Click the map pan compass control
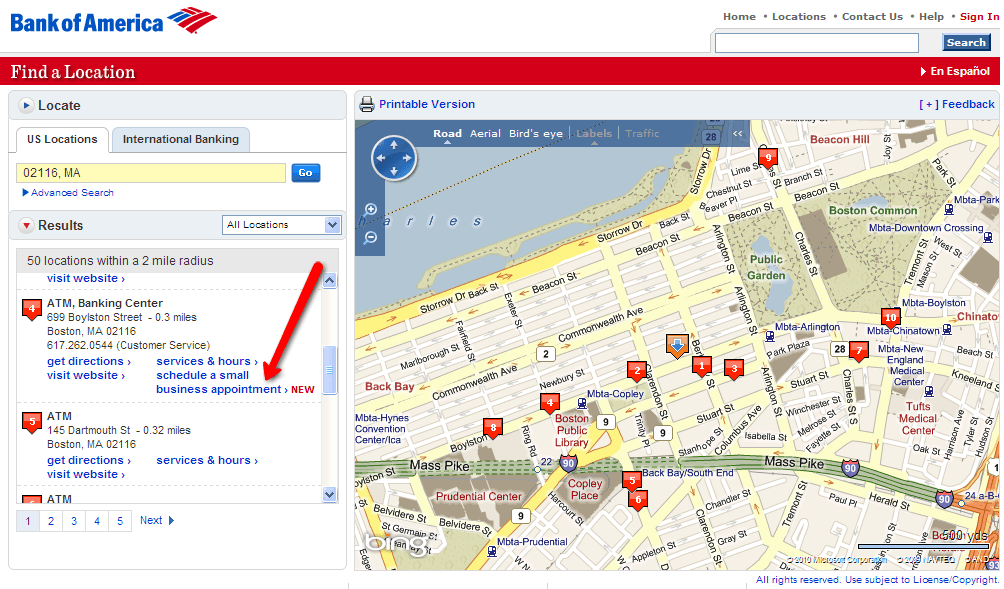Screen dimensions: 1004x589 [393, 158]
